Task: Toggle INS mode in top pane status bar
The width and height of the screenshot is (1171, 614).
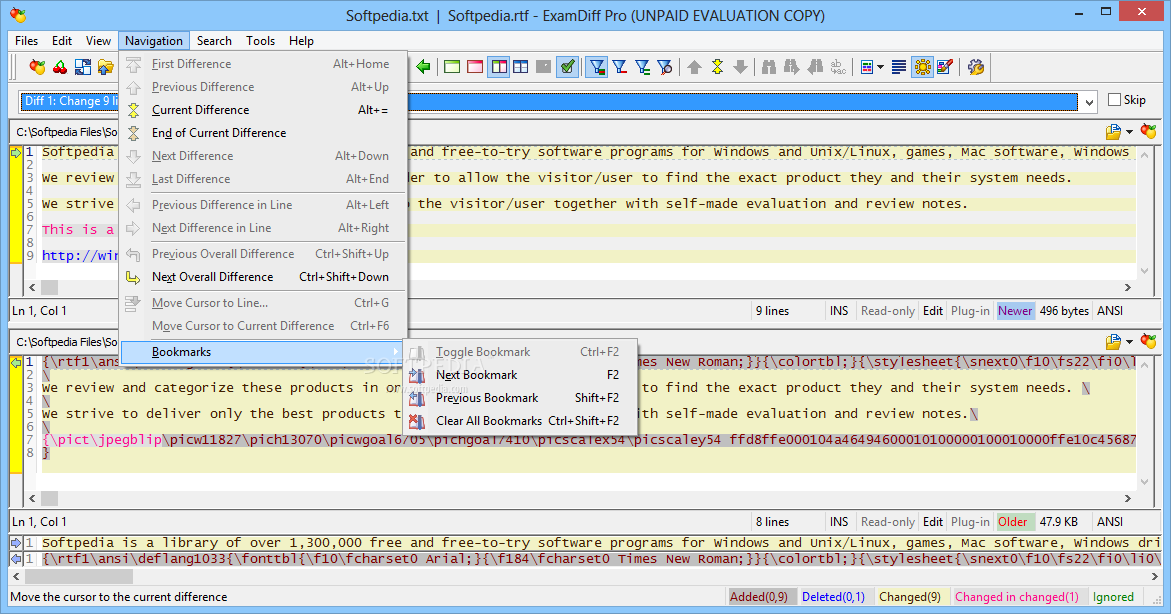Action: coord(839,311)
